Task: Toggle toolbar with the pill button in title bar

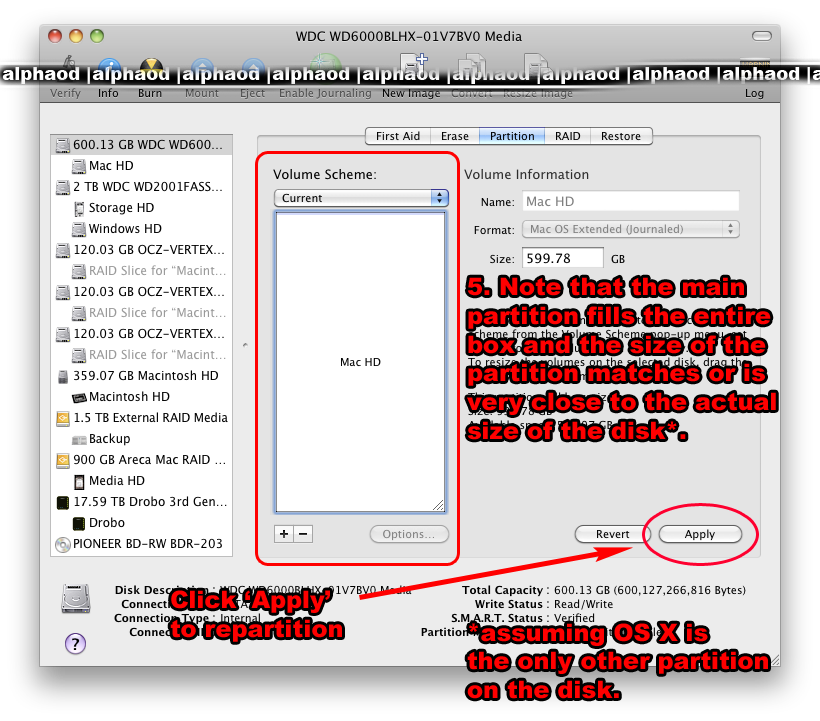Action: pos(761,36)
